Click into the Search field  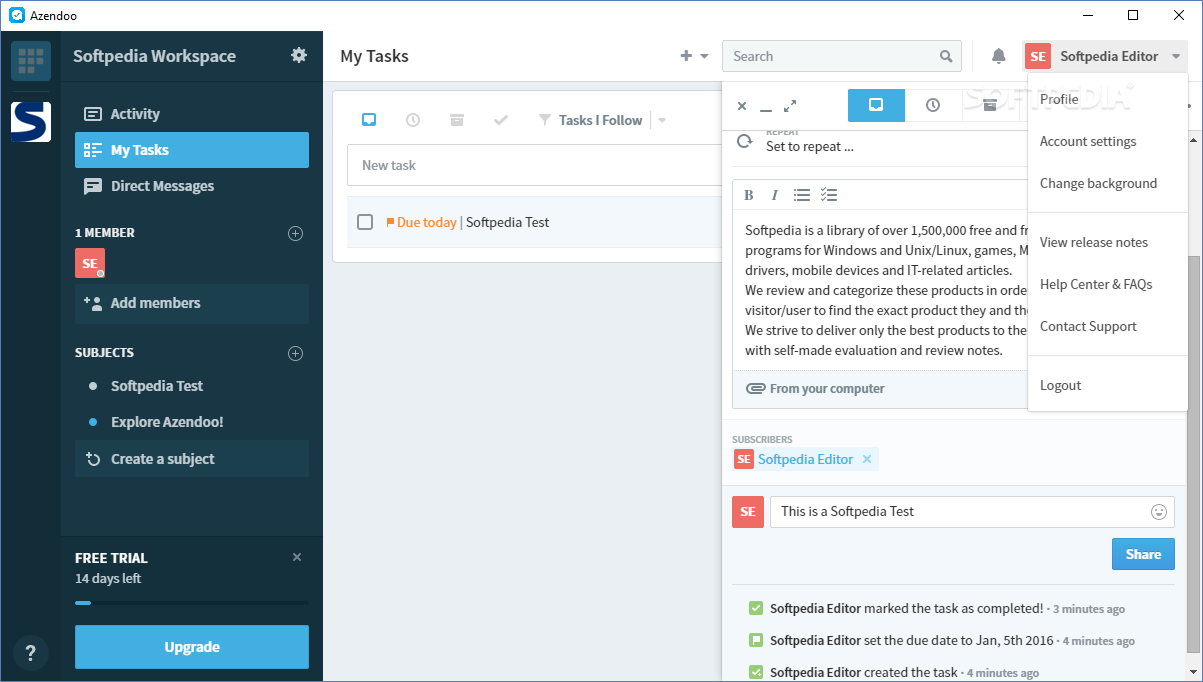(x=842, y=56)
